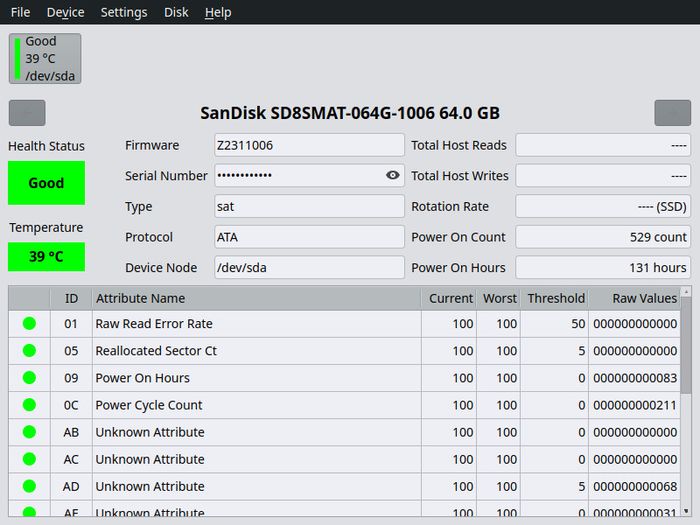The image size is (700, 525).
Task: Click green status dot for Power On Hours row
Action: click(29, 378)
